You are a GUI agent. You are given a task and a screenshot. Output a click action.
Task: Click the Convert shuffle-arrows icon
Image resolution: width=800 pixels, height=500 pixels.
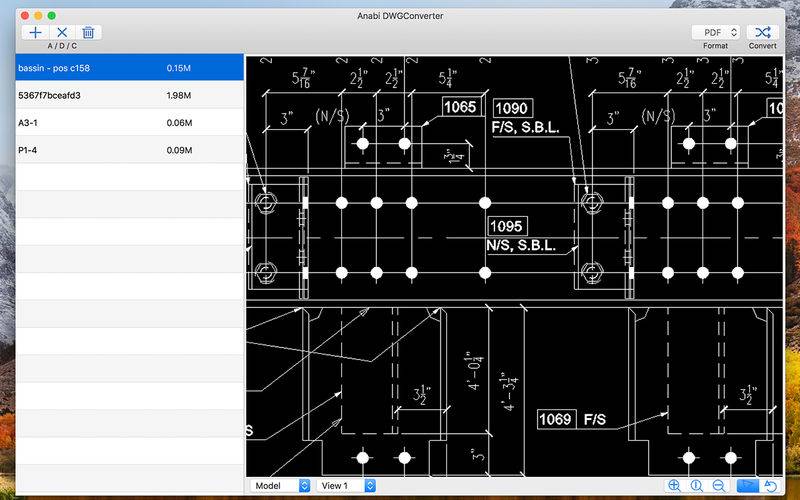coord(763,32)
